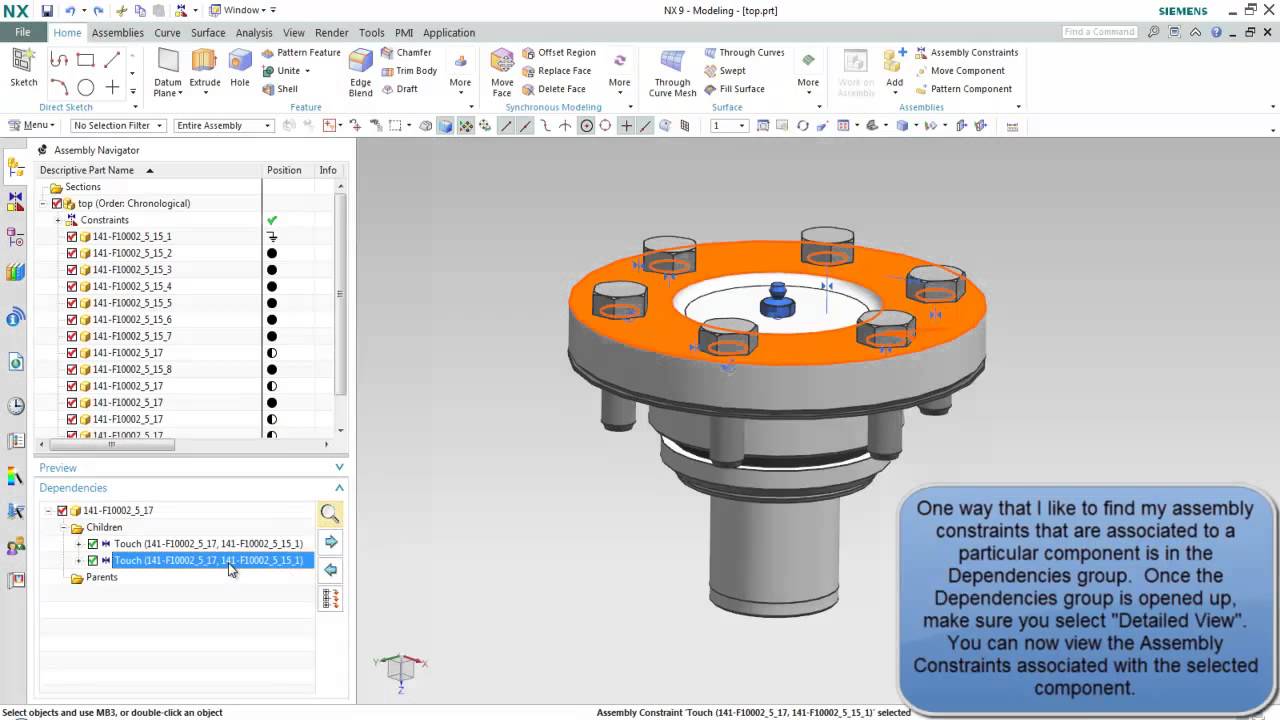Open the Unite dropdown arrow
This screenshot has height=720, width=1280.
307,71
